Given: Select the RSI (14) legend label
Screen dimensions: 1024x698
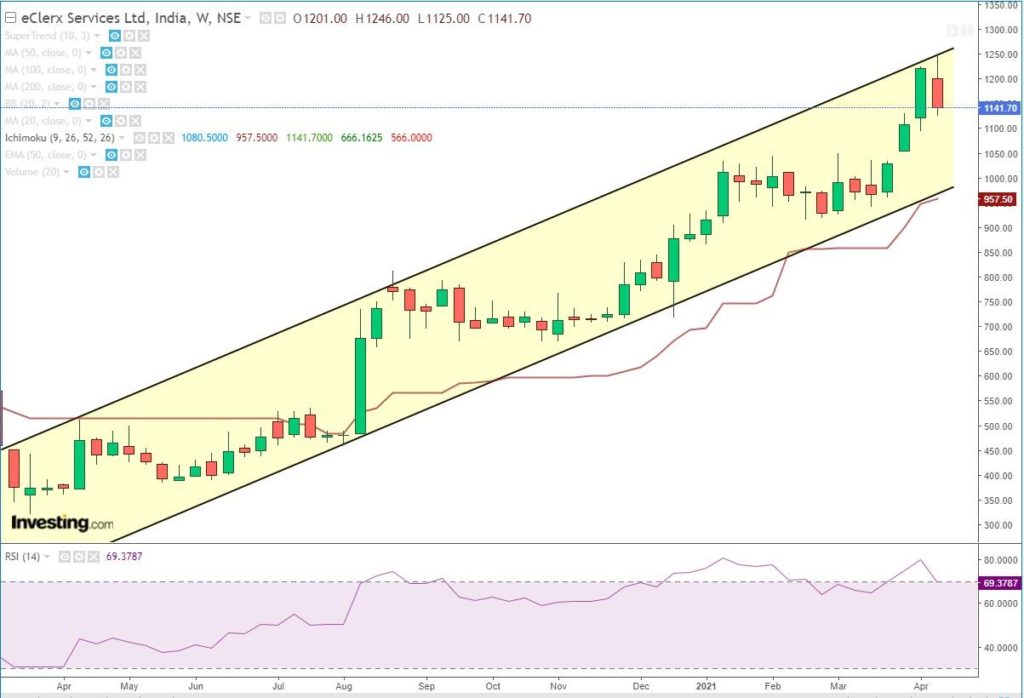Looking at the screenshot, I should point(22,557).
